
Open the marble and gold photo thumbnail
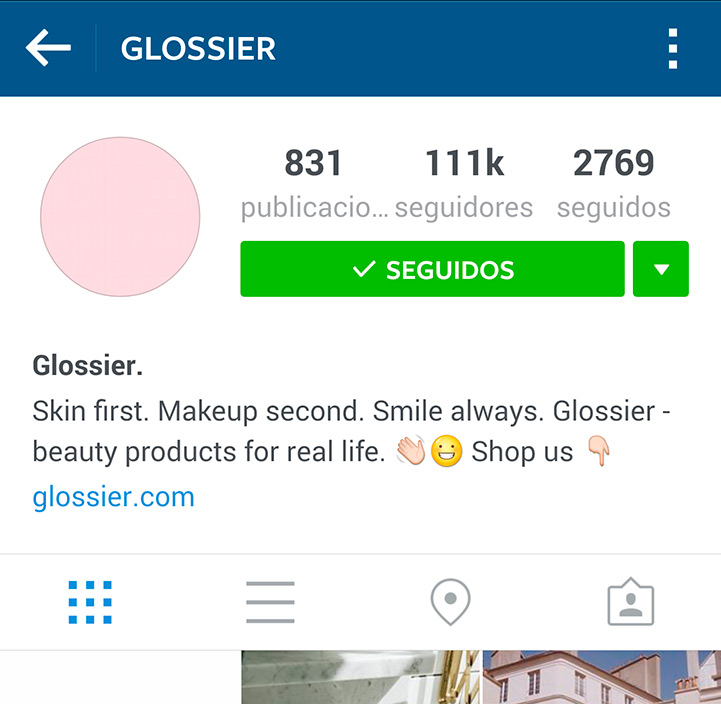(x=360, y=677)
